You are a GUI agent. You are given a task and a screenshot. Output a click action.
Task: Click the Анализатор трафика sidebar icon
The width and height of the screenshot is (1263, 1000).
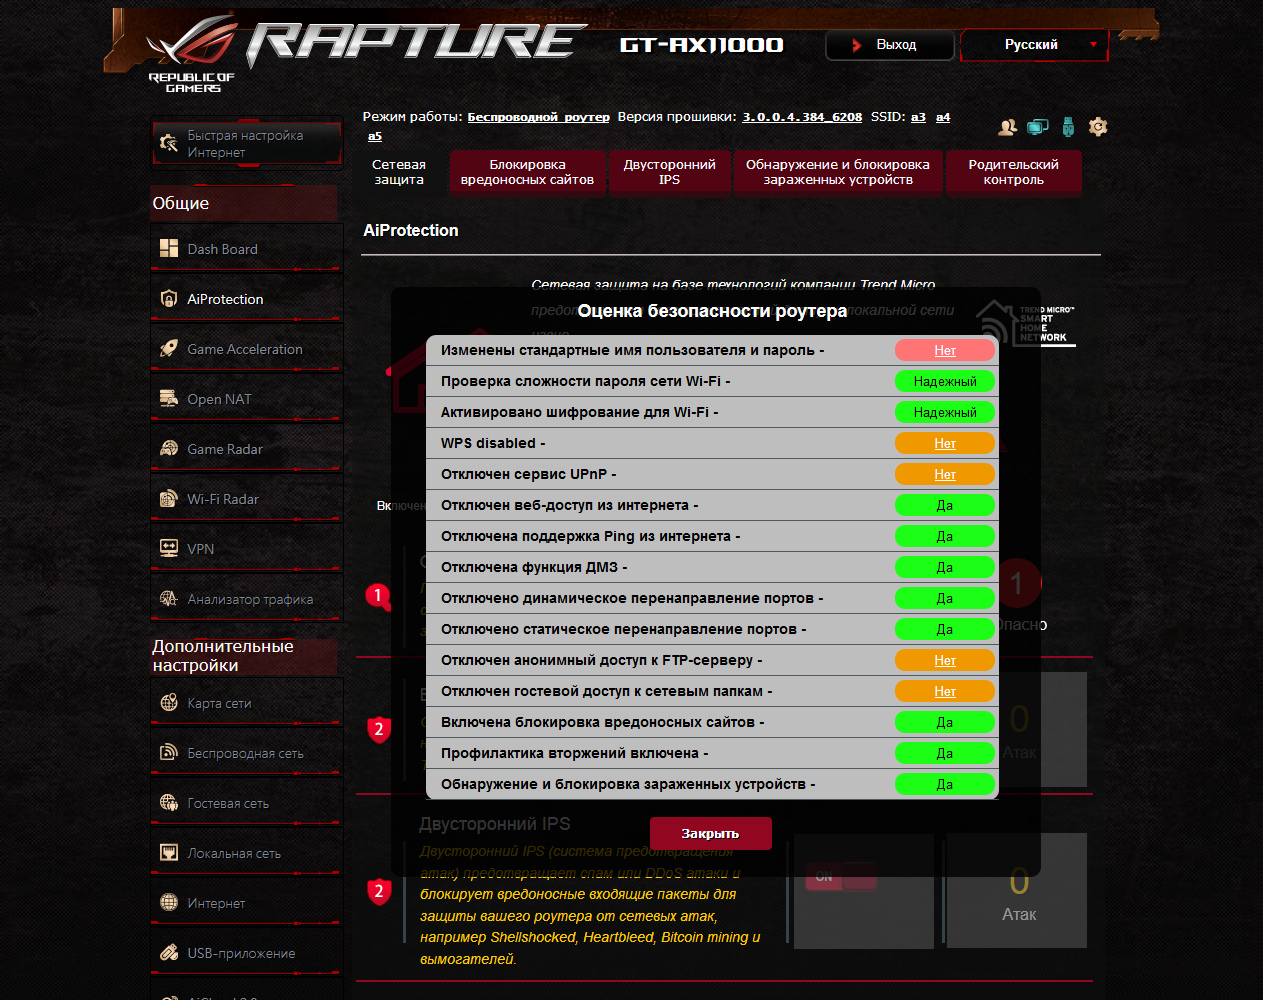coord(169,599)
